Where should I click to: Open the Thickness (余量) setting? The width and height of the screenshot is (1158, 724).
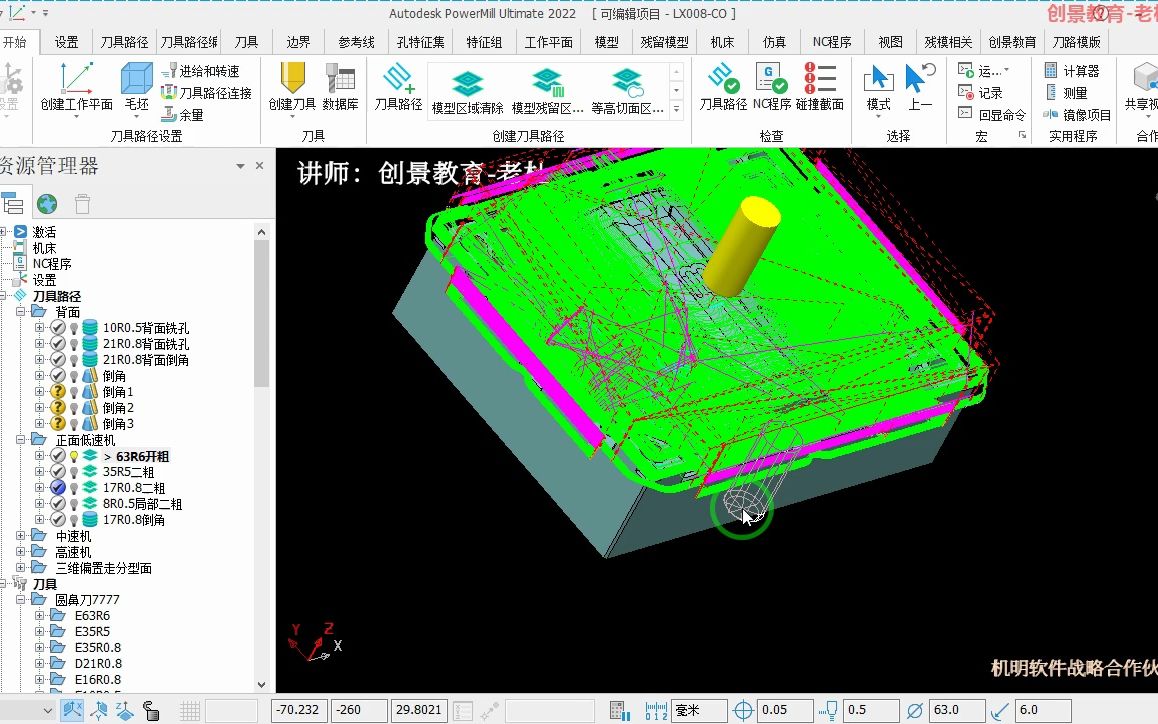[x=182, y=115]
